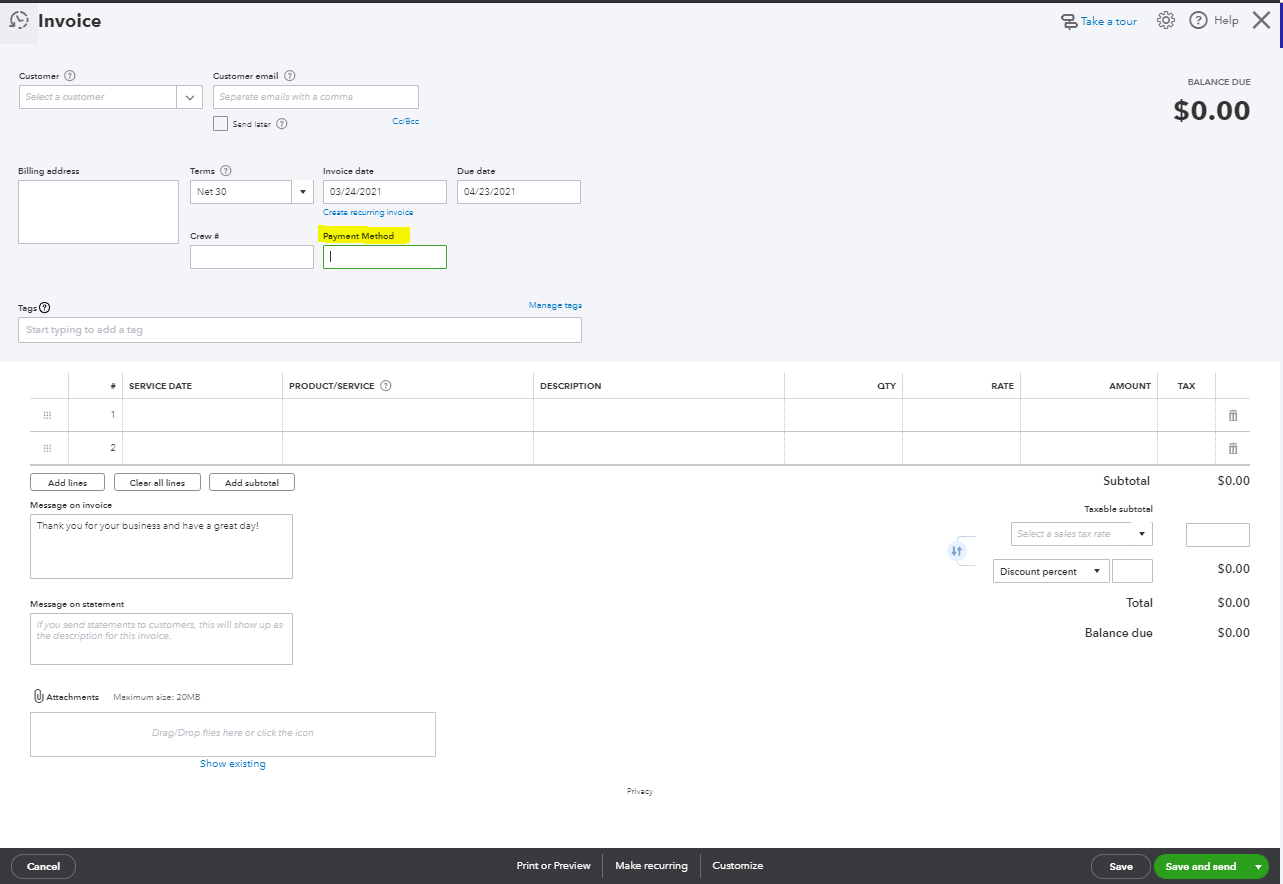The width and height of the screenshot is (1283, 884).
Task: Open the sales tax rate dropdown
Action: pos(1141,534)
